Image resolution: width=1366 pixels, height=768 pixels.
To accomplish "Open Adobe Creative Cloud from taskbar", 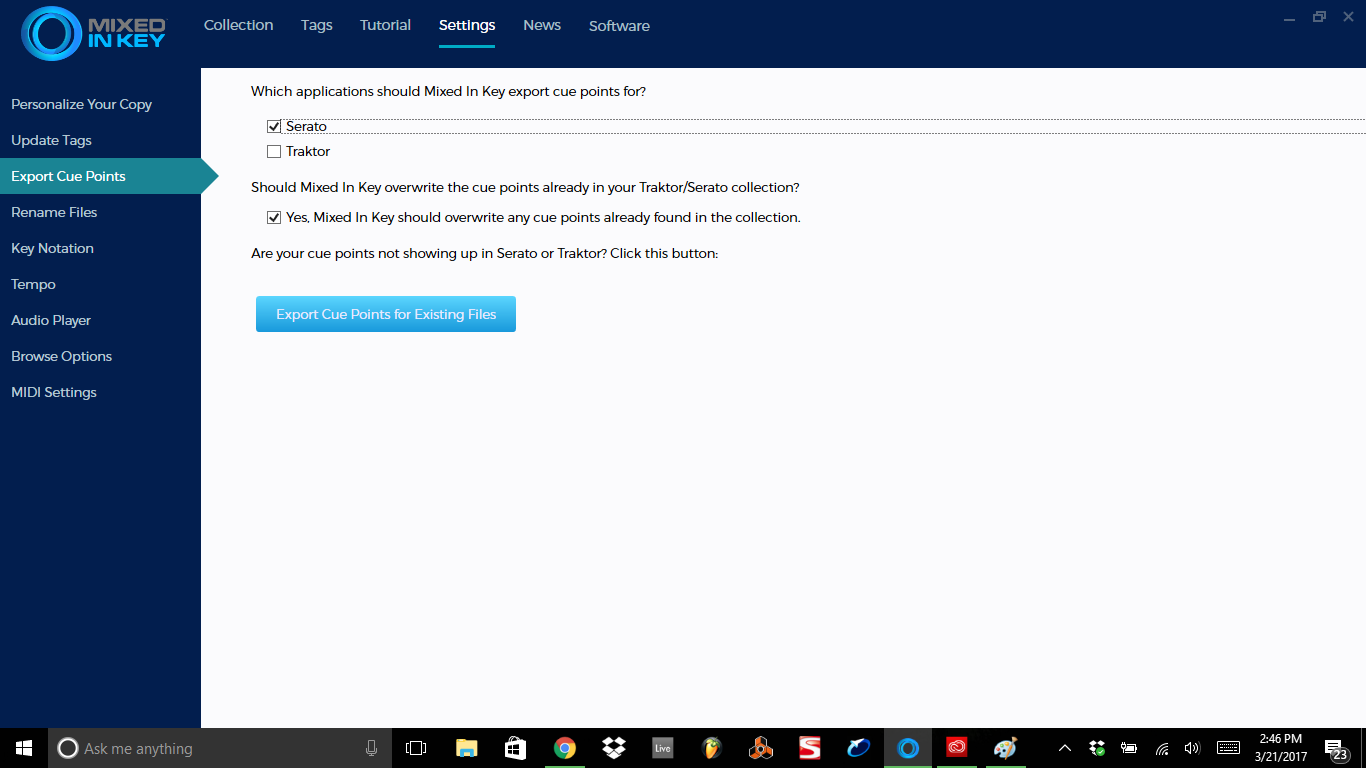I will pos(957,748).
